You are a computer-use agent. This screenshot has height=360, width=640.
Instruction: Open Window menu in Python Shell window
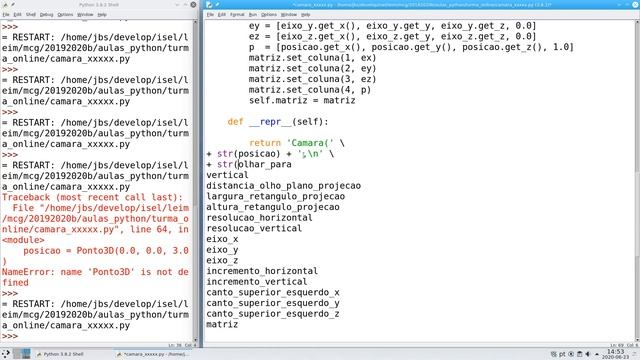pos(85,15)
